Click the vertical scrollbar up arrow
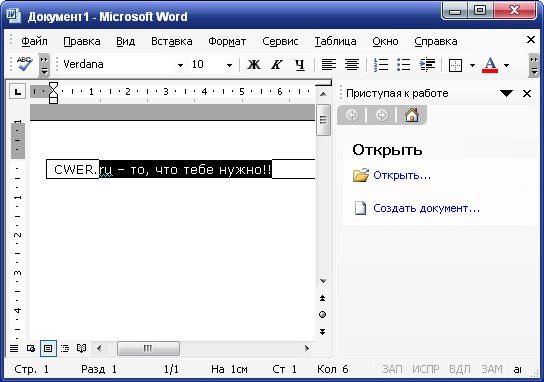544x382 pixels. (x=323, y=94)
